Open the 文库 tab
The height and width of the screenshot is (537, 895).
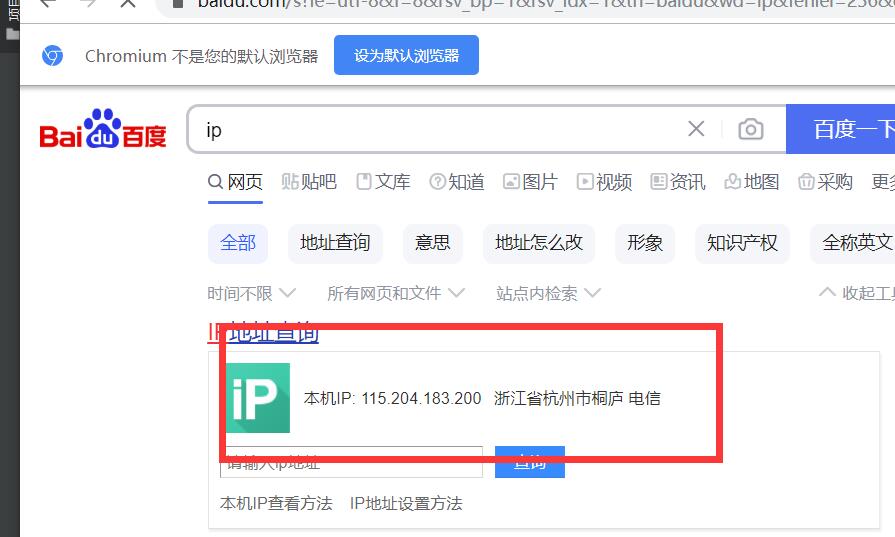[x=383, y=182]
